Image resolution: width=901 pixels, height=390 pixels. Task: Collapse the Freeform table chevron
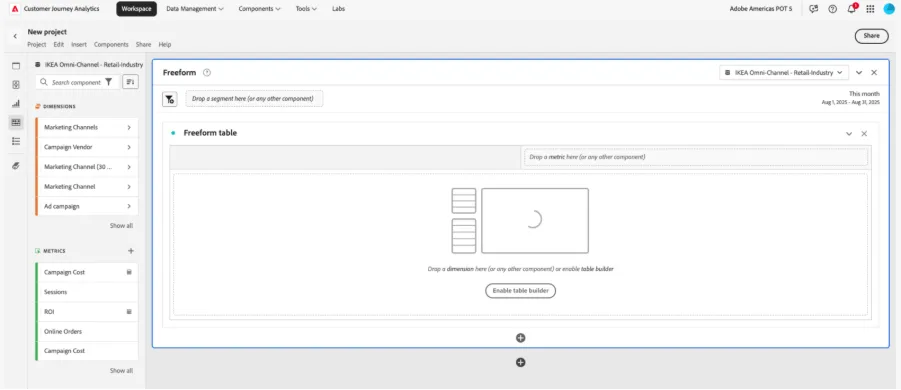849,133
